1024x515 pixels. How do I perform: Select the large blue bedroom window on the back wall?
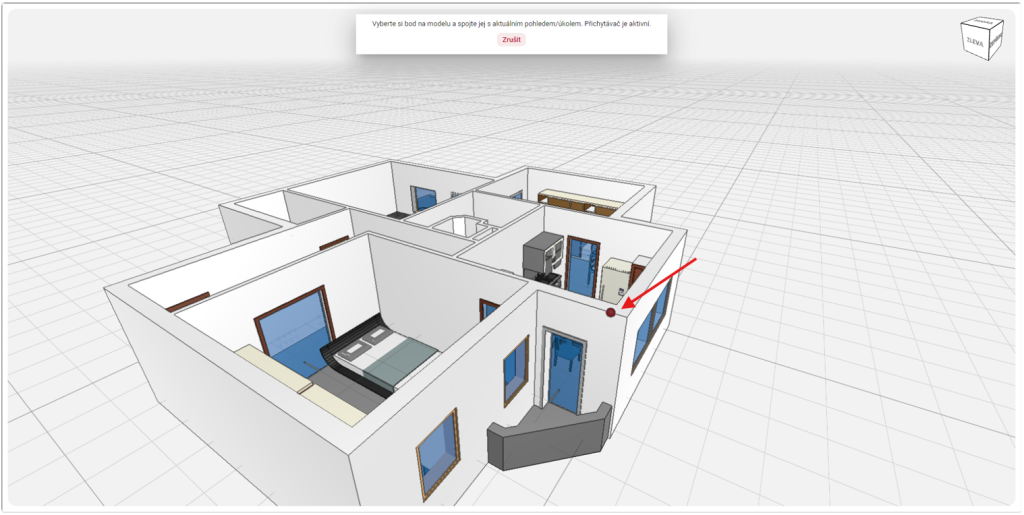click(295, 328)
